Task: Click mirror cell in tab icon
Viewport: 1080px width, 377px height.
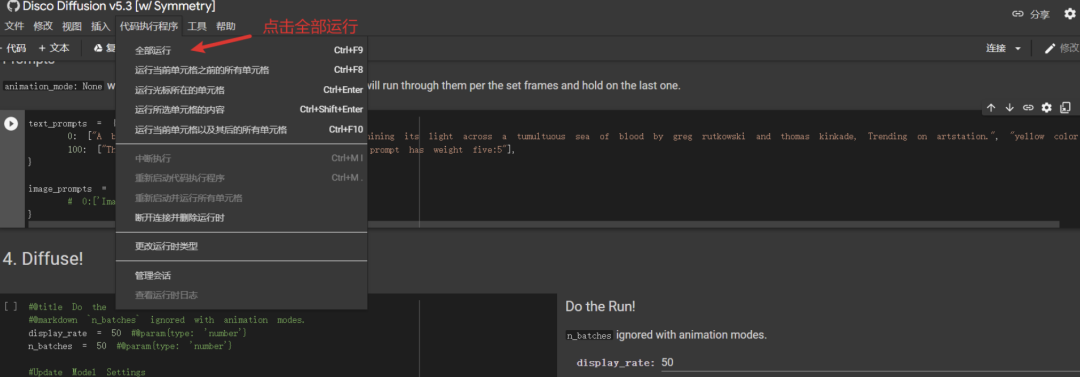Action: pyautogui.click(x=1066, y=108)
